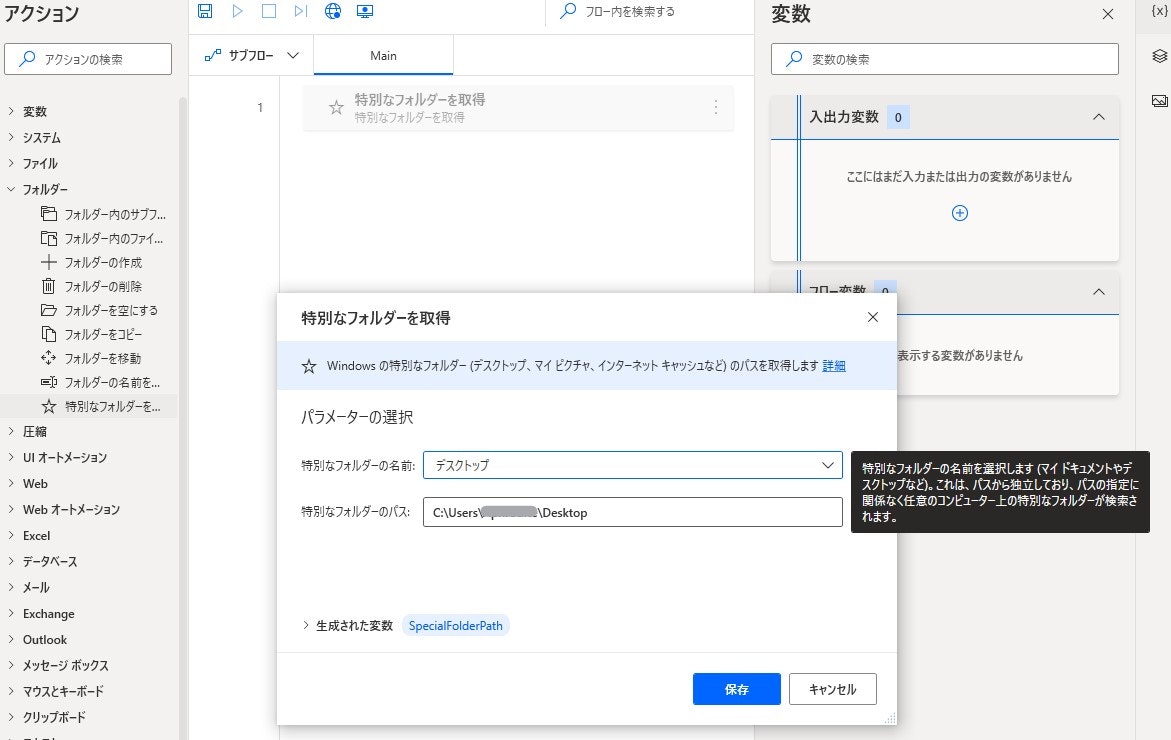This screenshot has width=1171, height=740.
Task: Collapse the 入出力変数 section chevron
Action: [x=1099, y=117]
